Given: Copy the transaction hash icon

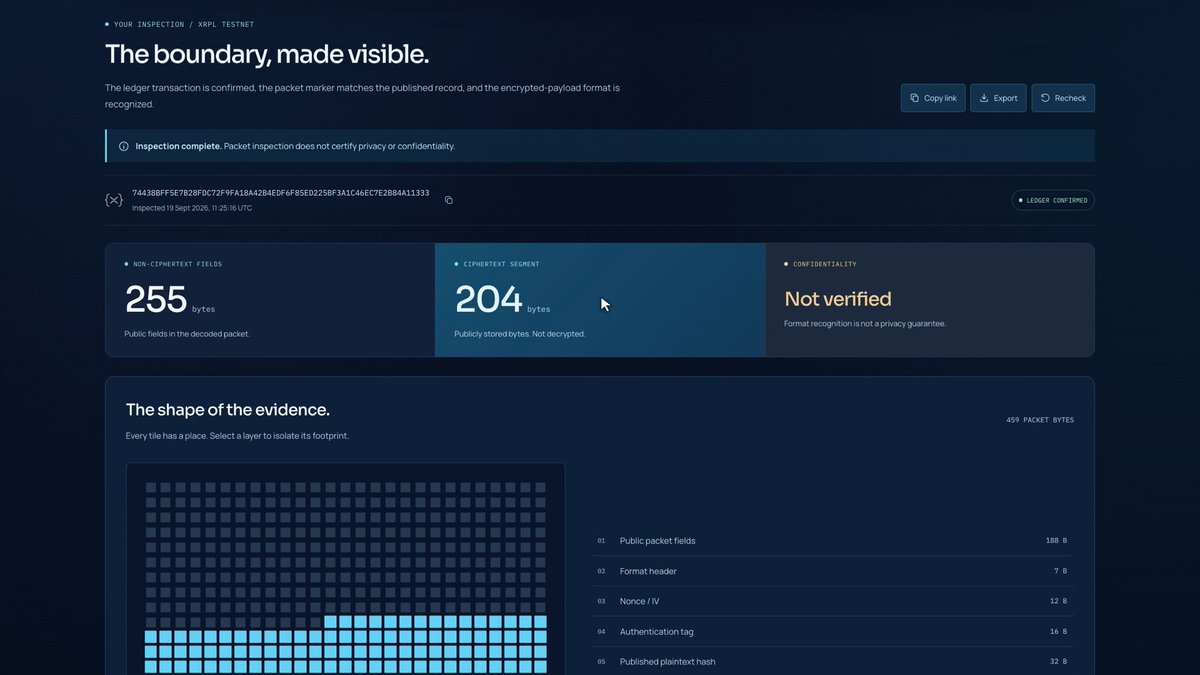Looking at the screenshot, I should (448, 200).
